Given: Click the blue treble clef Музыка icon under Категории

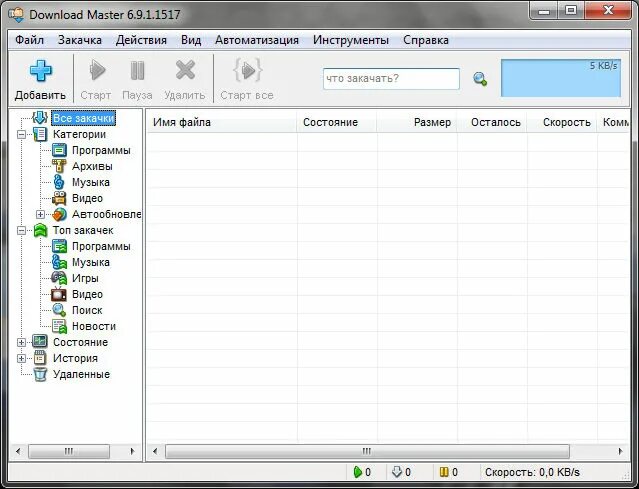Looking at the screenshot, I should 59,182.
